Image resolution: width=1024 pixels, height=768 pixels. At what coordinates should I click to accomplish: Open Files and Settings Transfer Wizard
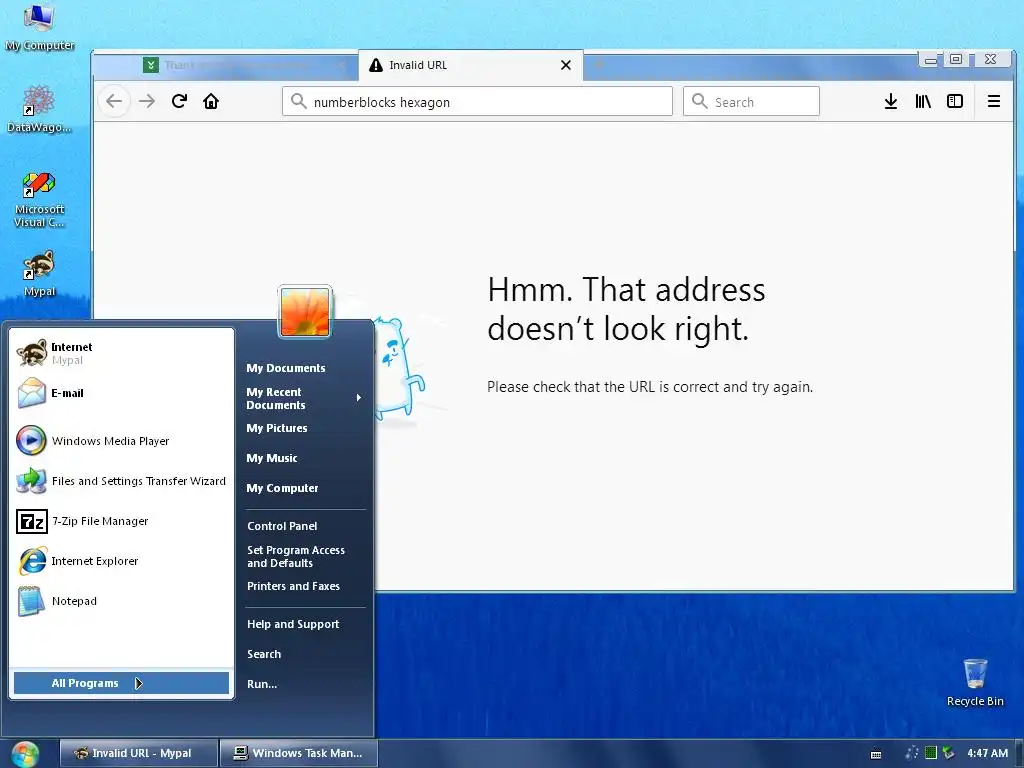tap(122, 481)
